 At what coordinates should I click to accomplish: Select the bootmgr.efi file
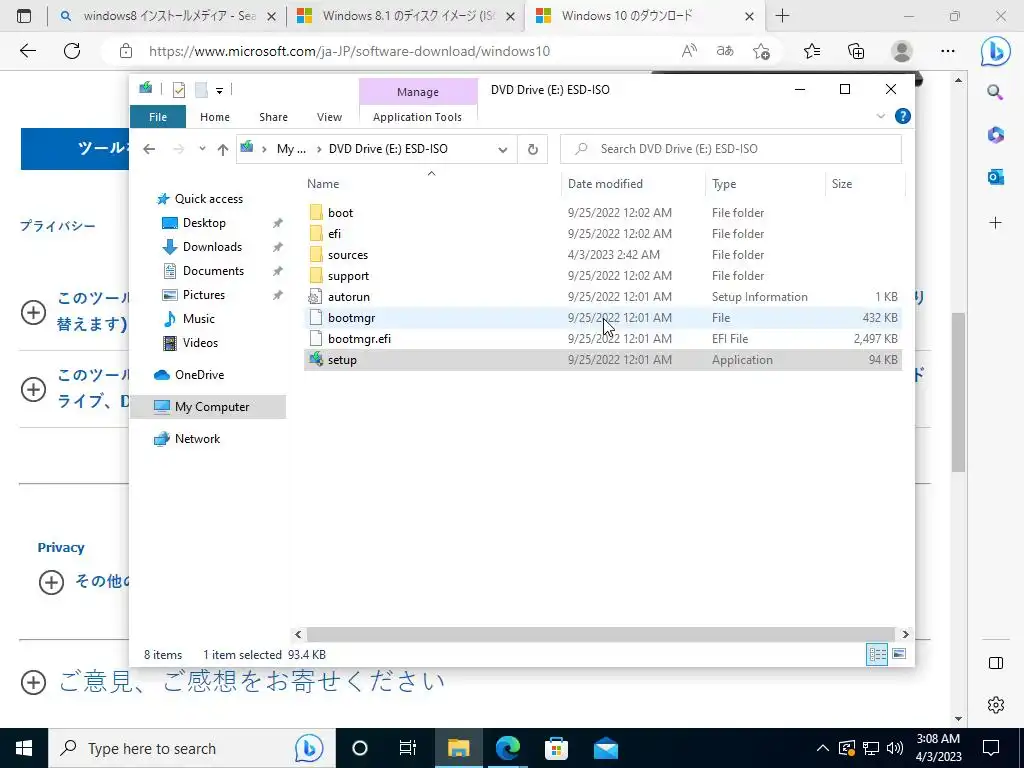point(602,339)
